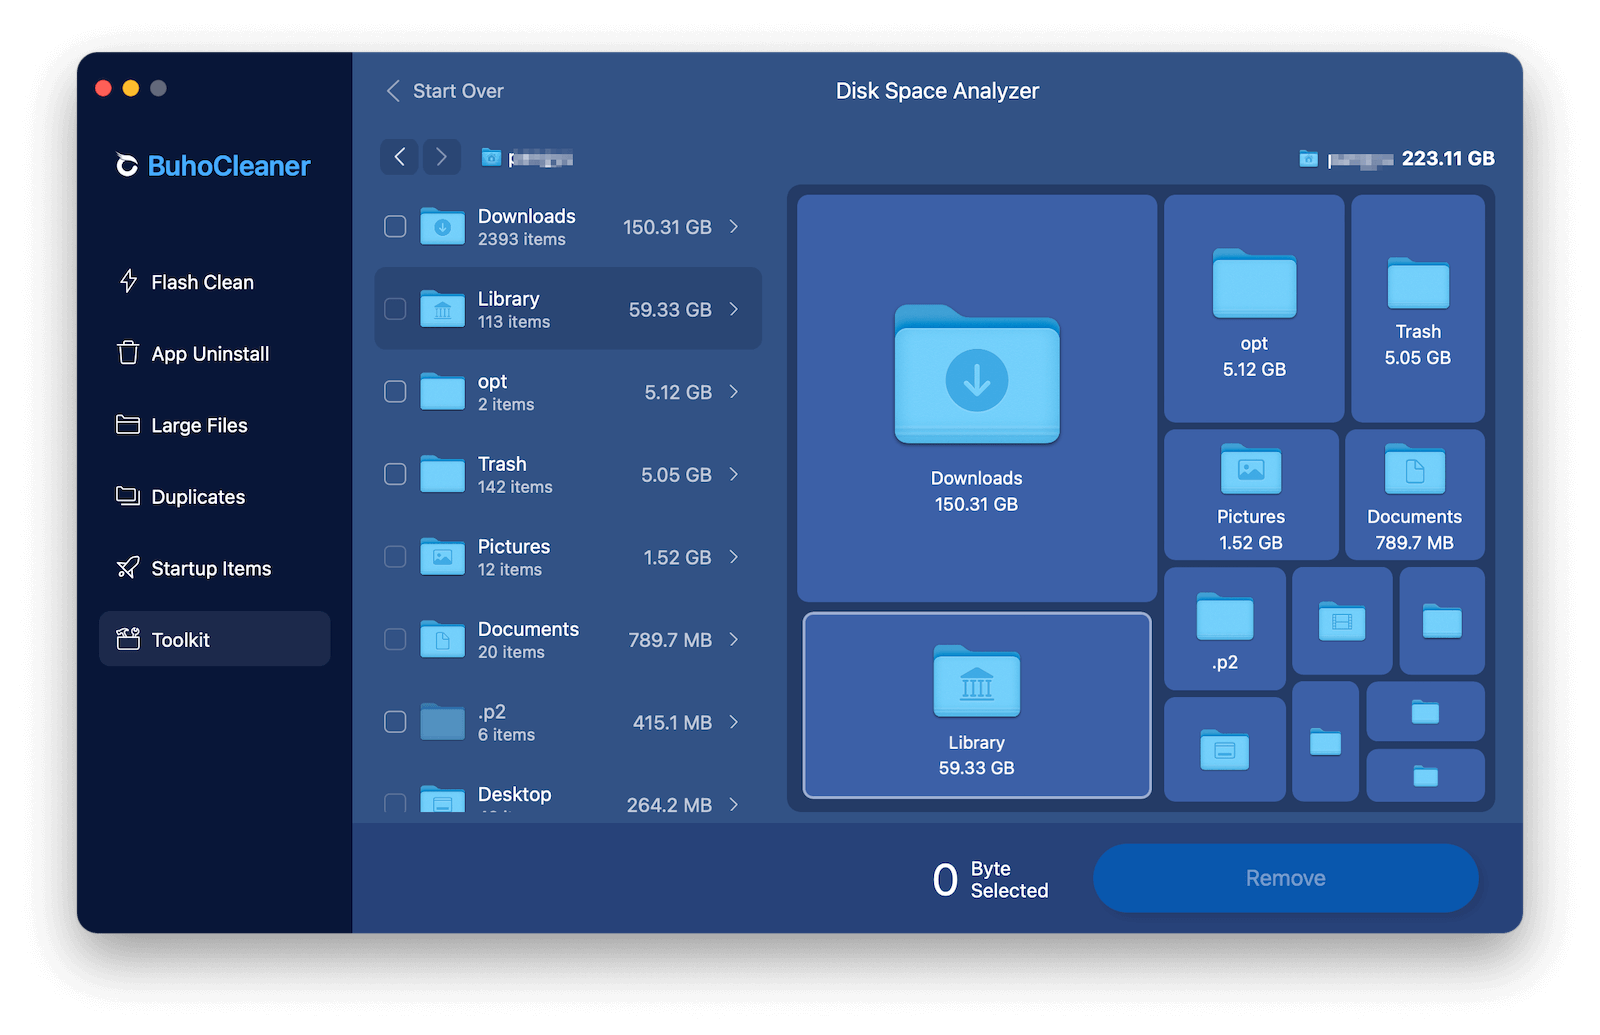Screen dimensions: 1600x1035
Task: Select the .p2 treemap tile
Action: click(x=1225, y=628)
